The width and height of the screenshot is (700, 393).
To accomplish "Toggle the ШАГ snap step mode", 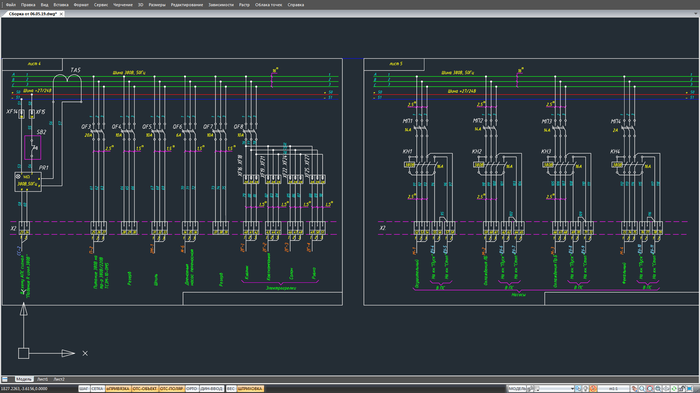I will click(84, 389).
